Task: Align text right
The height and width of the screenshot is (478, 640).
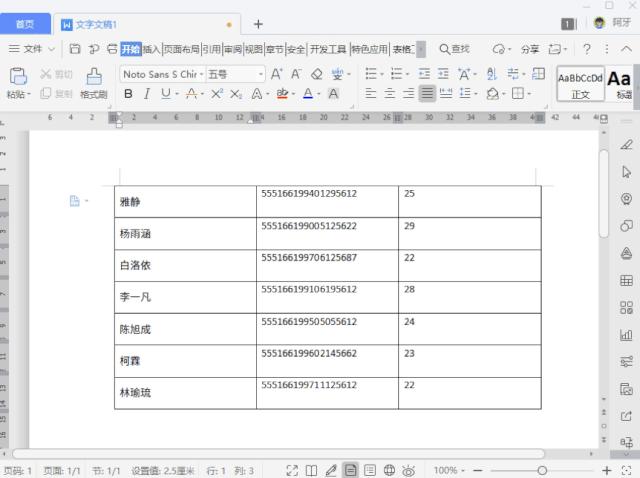Action: coord(408,93)
